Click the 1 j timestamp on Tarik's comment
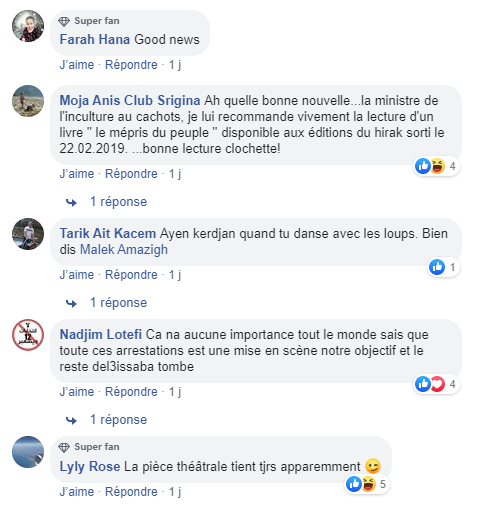495x510 pixels. pos(175,275)
